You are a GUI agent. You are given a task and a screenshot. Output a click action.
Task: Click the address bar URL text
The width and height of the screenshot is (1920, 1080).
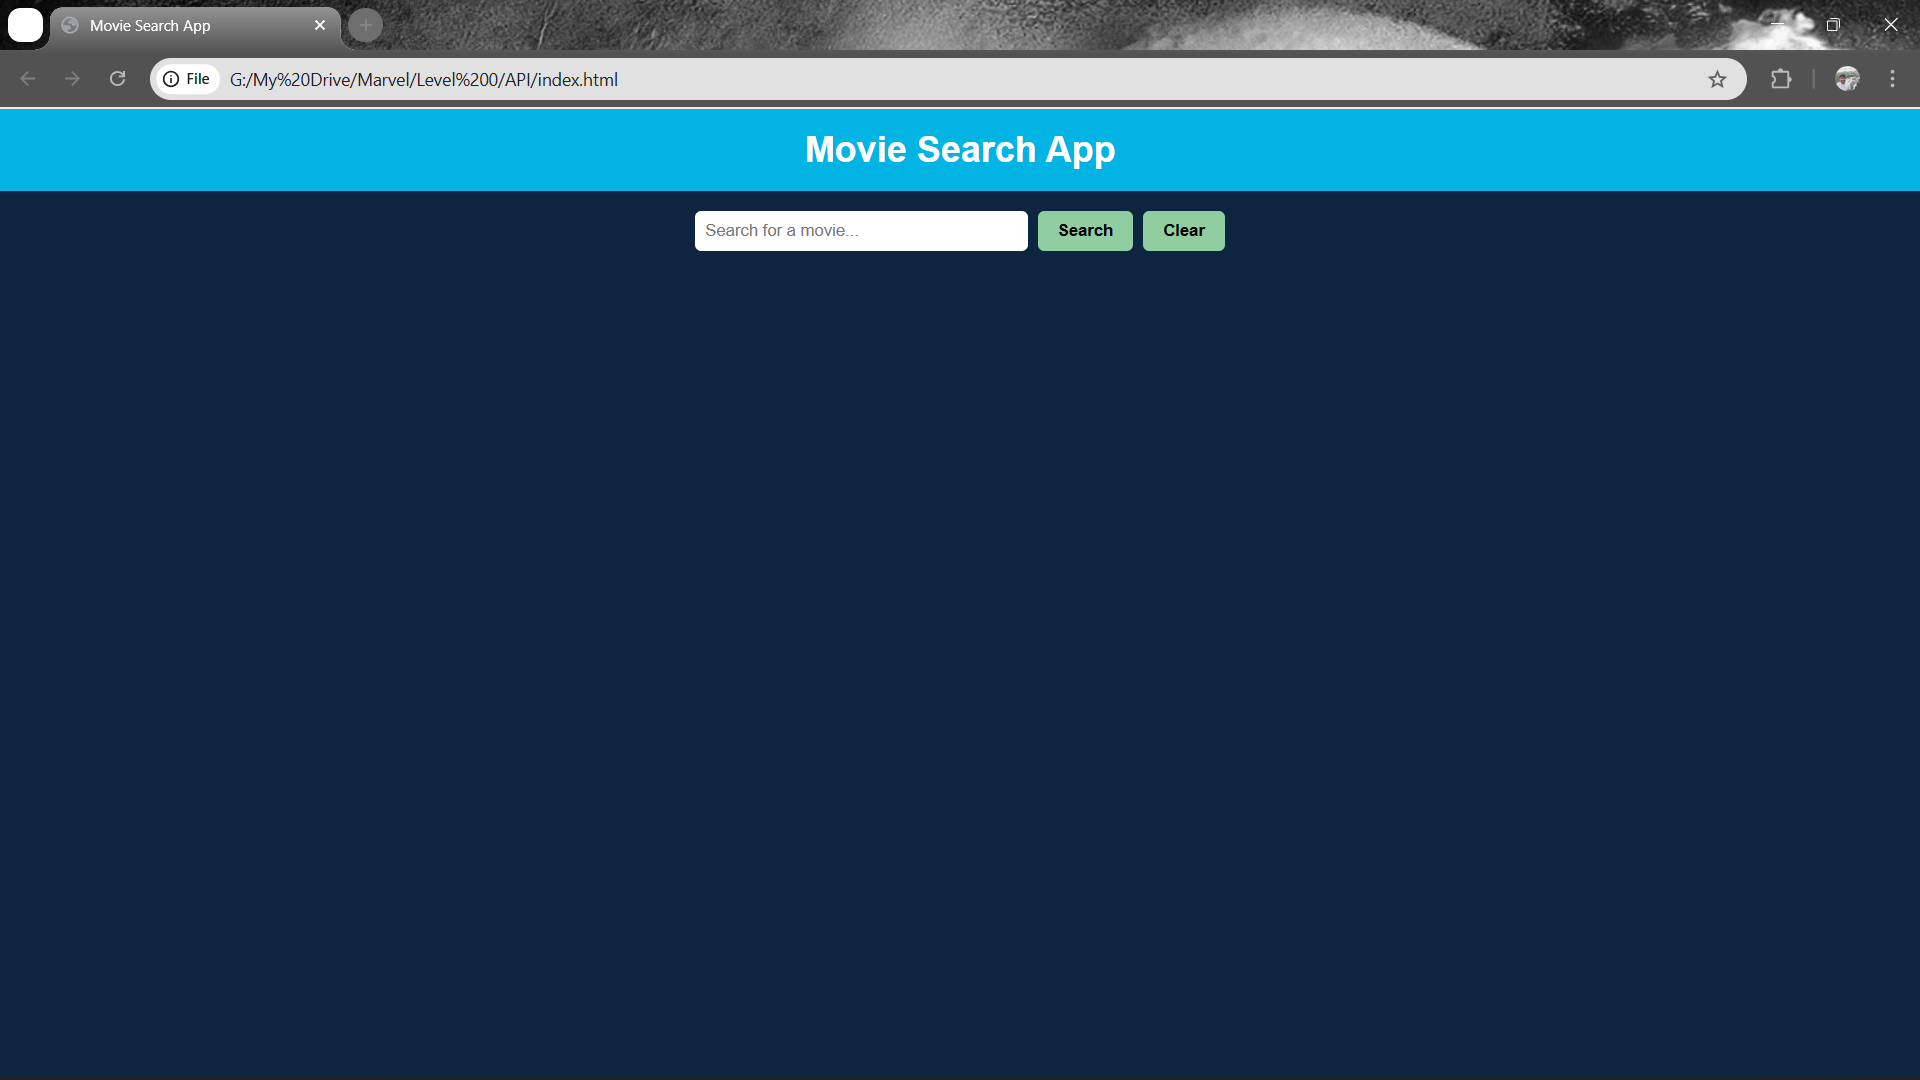[x=424, y=79]
